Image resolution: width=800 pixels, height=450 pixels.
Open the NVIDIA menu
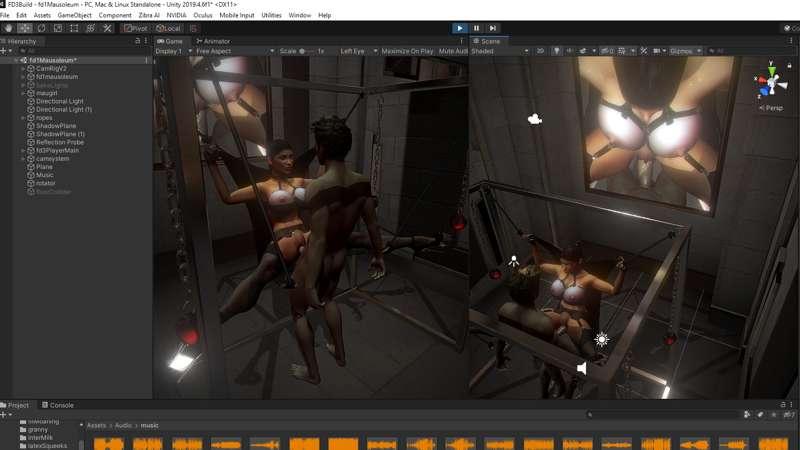pos(177,15)
